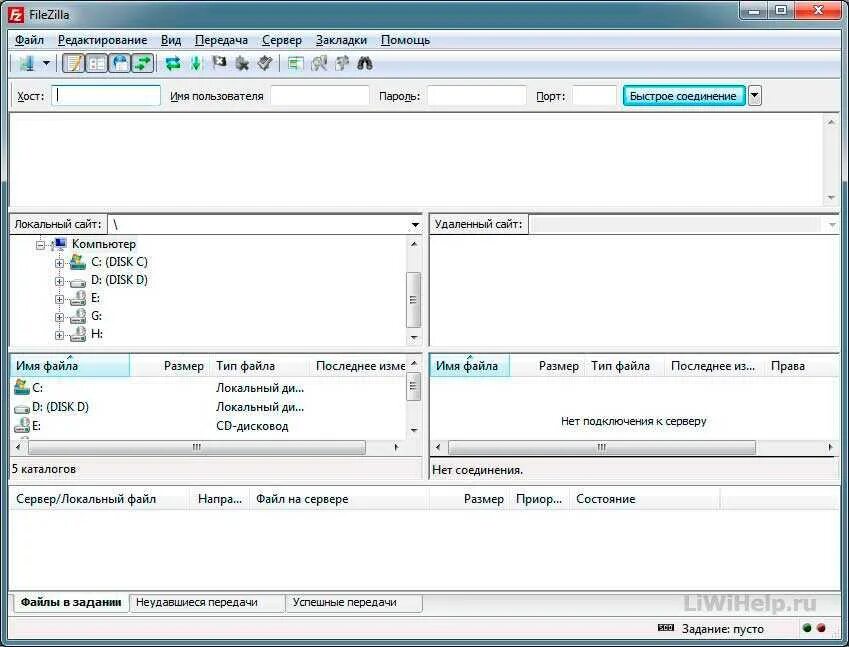
Task: Click the binoculars file search icon
Action: (x=365, y=64)
